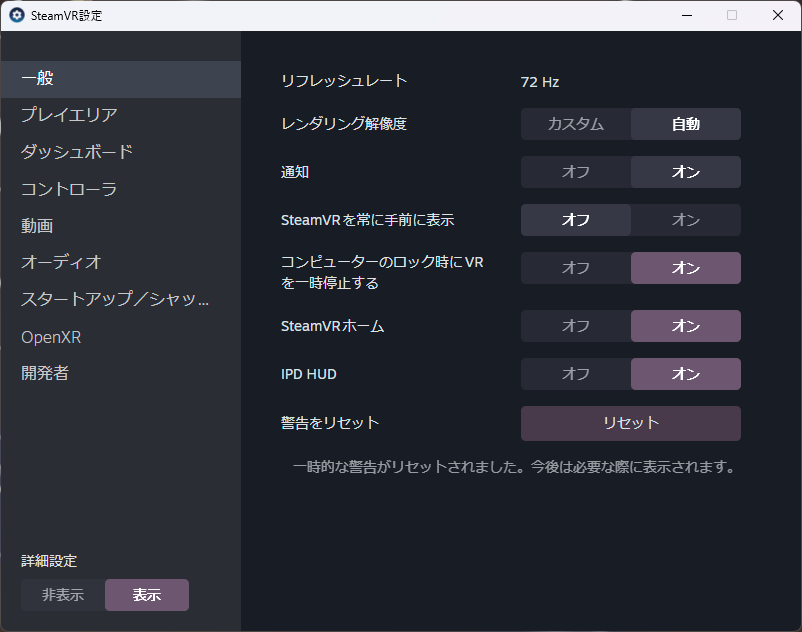The height and width of the screenshot is (632, 802).
Task: Switch to 動画 settings
Action: click(121, 225)
